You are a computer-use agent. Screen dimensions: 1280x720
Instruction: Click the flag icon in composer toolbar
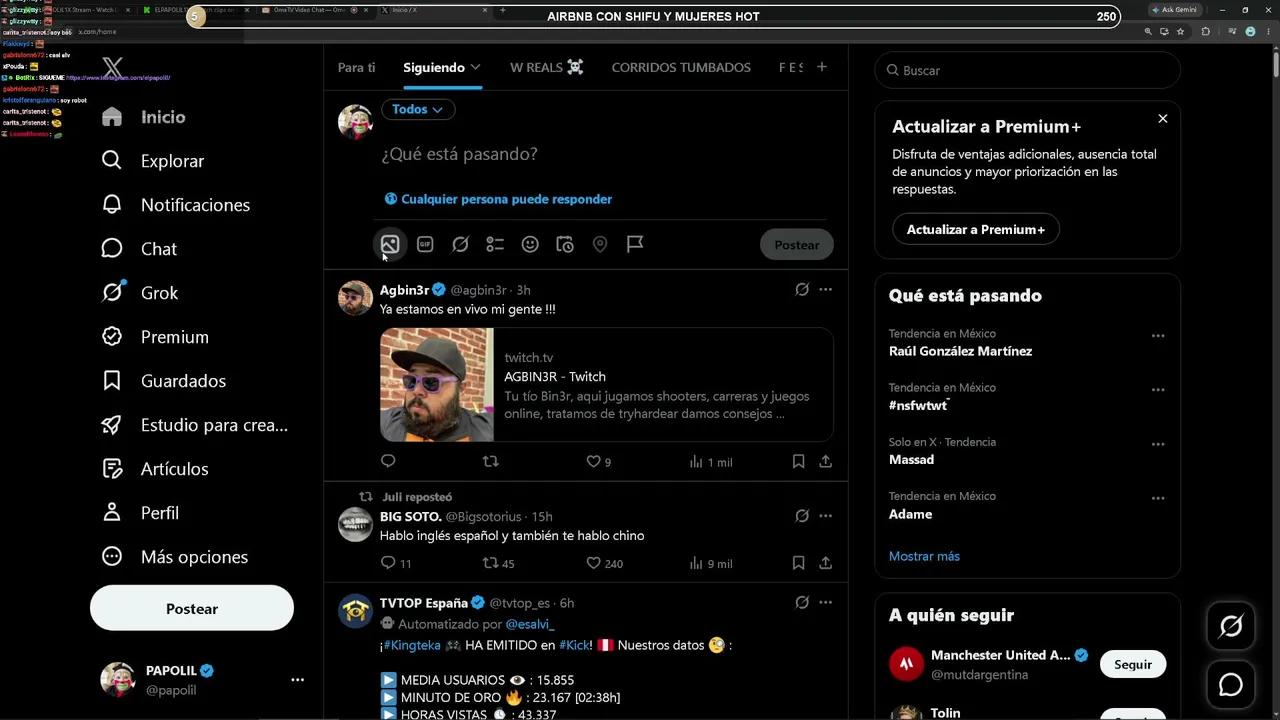point(635,244)
